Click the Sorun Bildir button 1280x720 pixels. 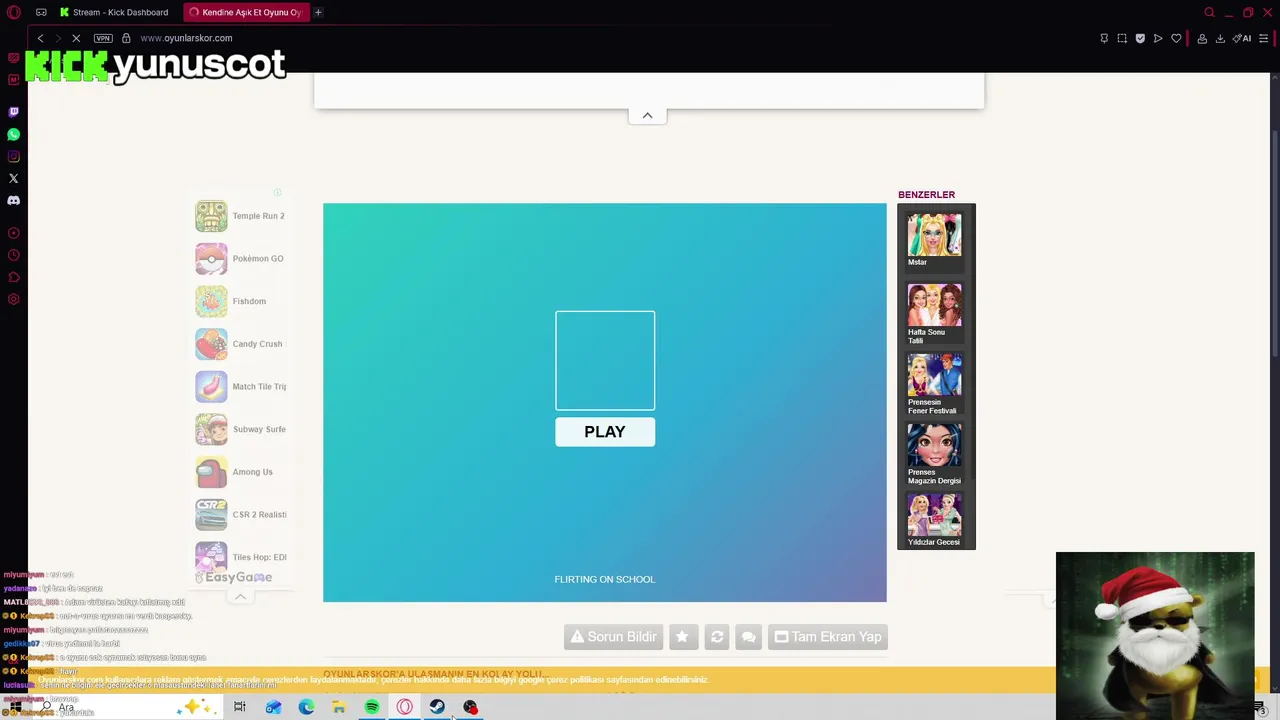pos(613,637)
